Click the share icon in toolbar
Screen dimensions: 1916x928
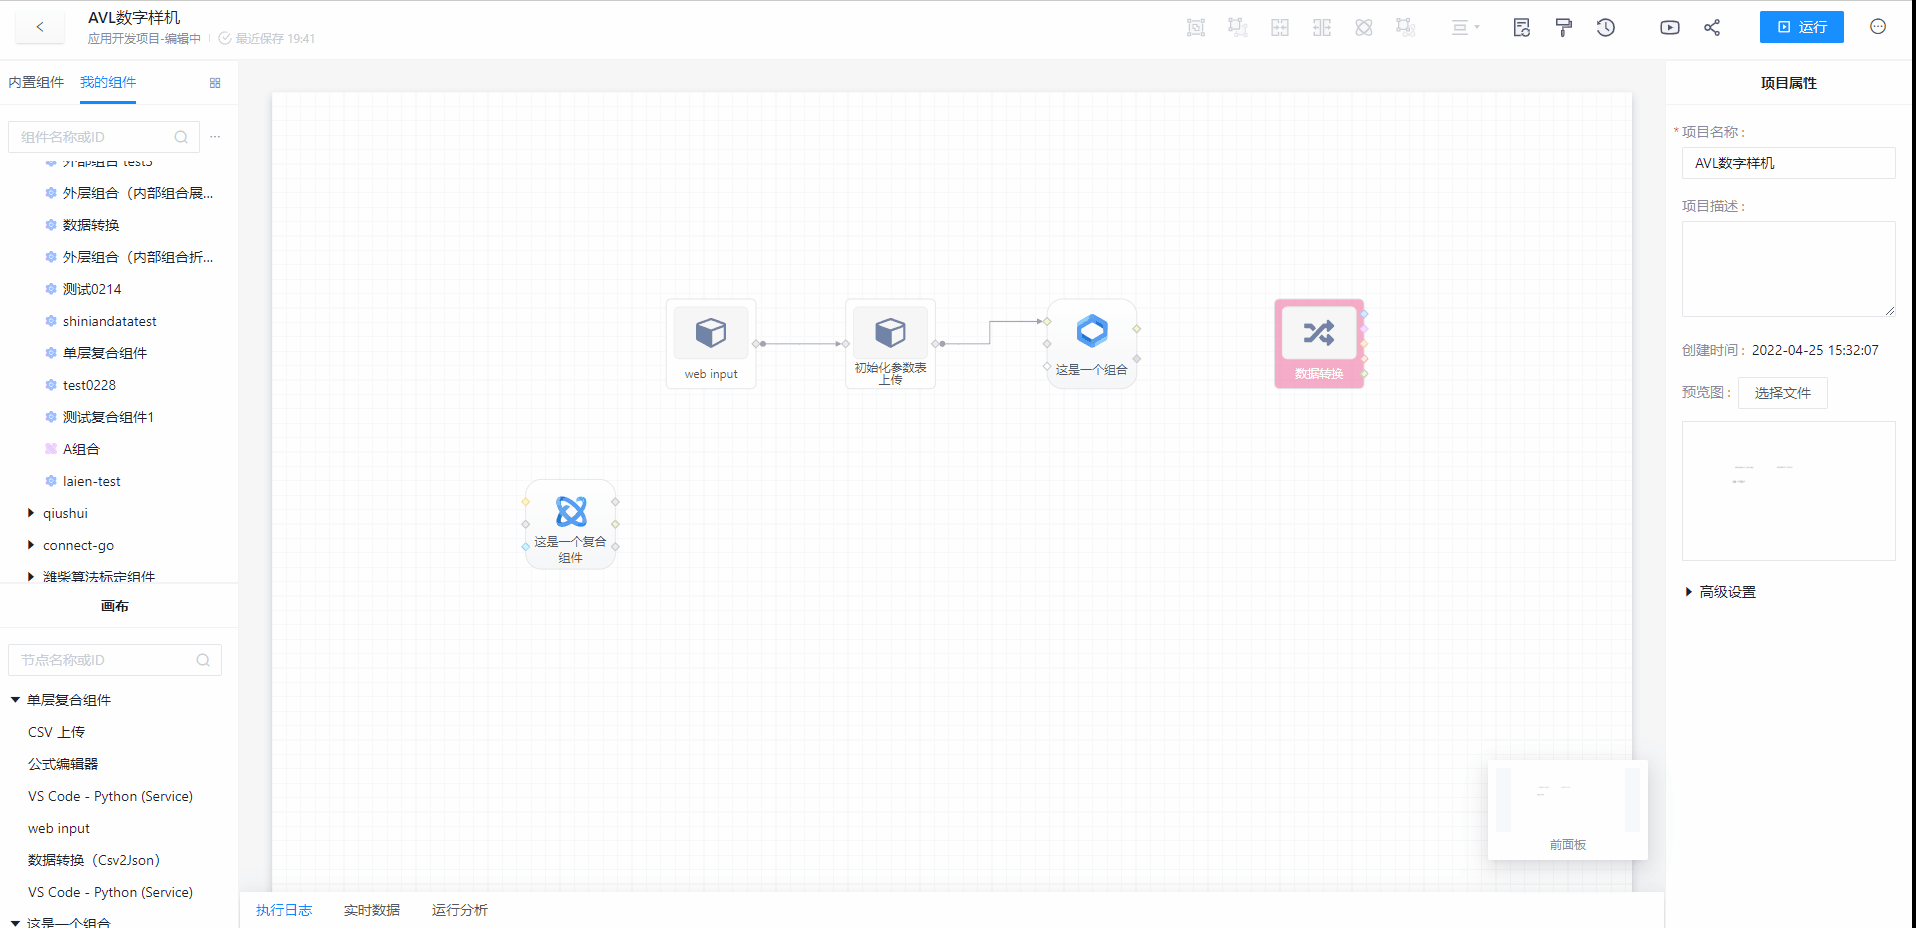coord(1712,28)
